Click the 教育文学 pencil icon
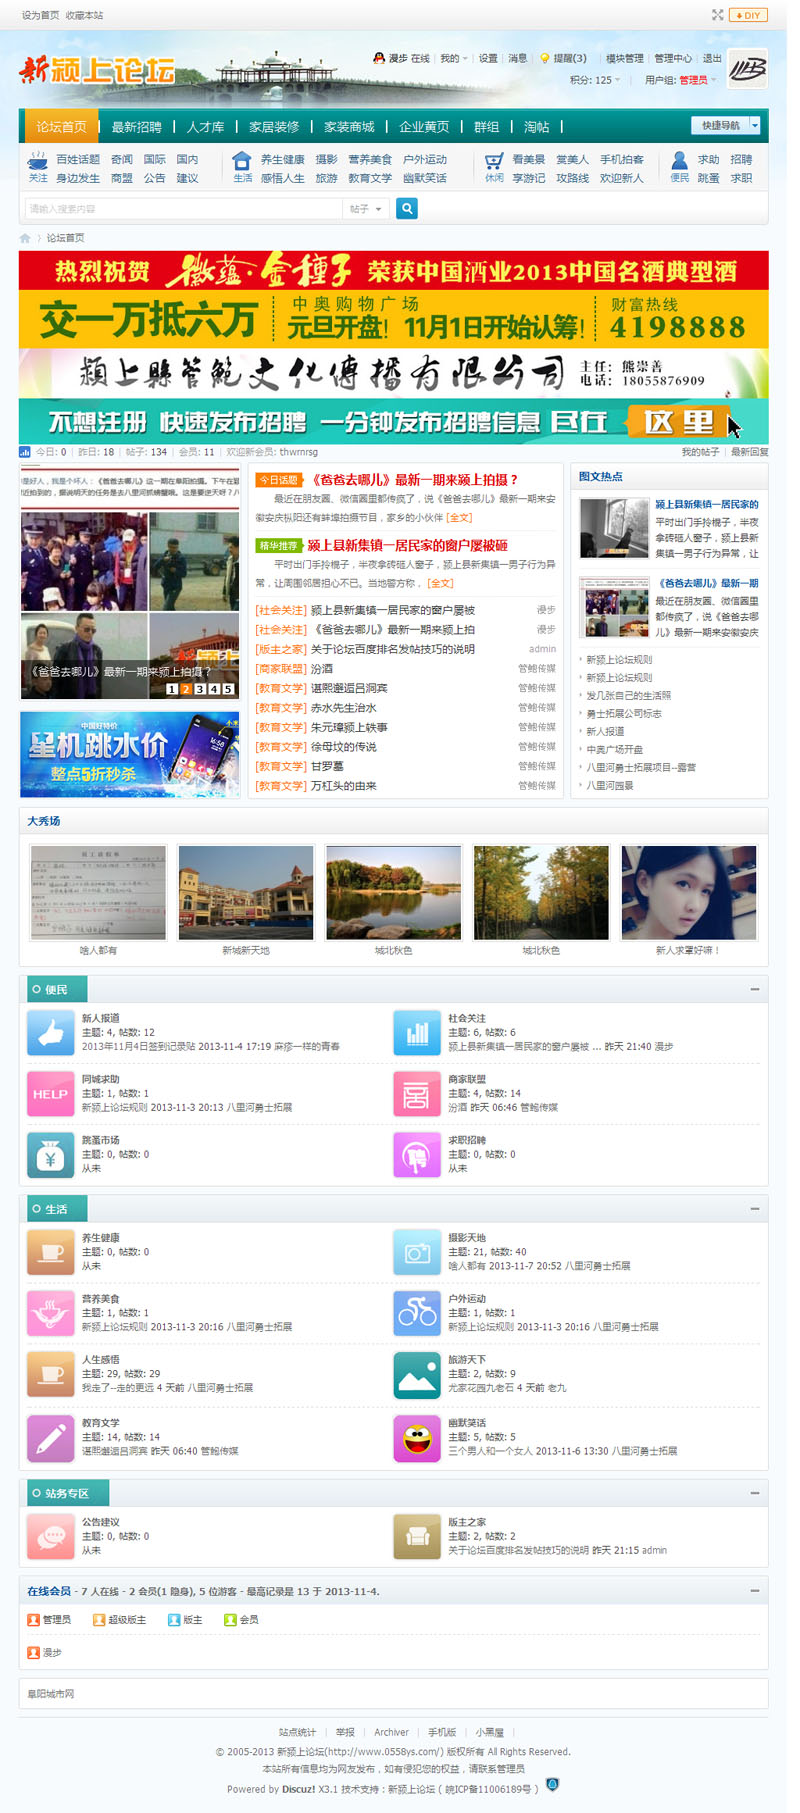 (x=51, y=1438)
